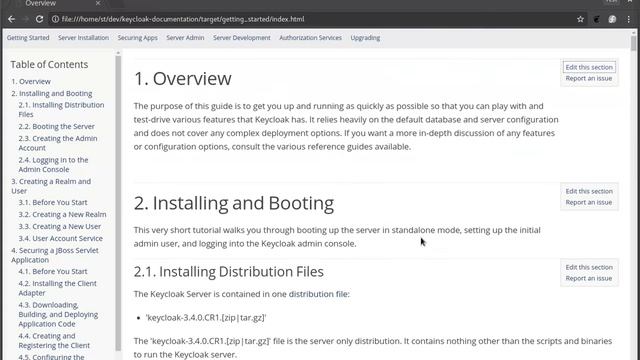Click the 1. Overview main heading

(x=182, y=78)
